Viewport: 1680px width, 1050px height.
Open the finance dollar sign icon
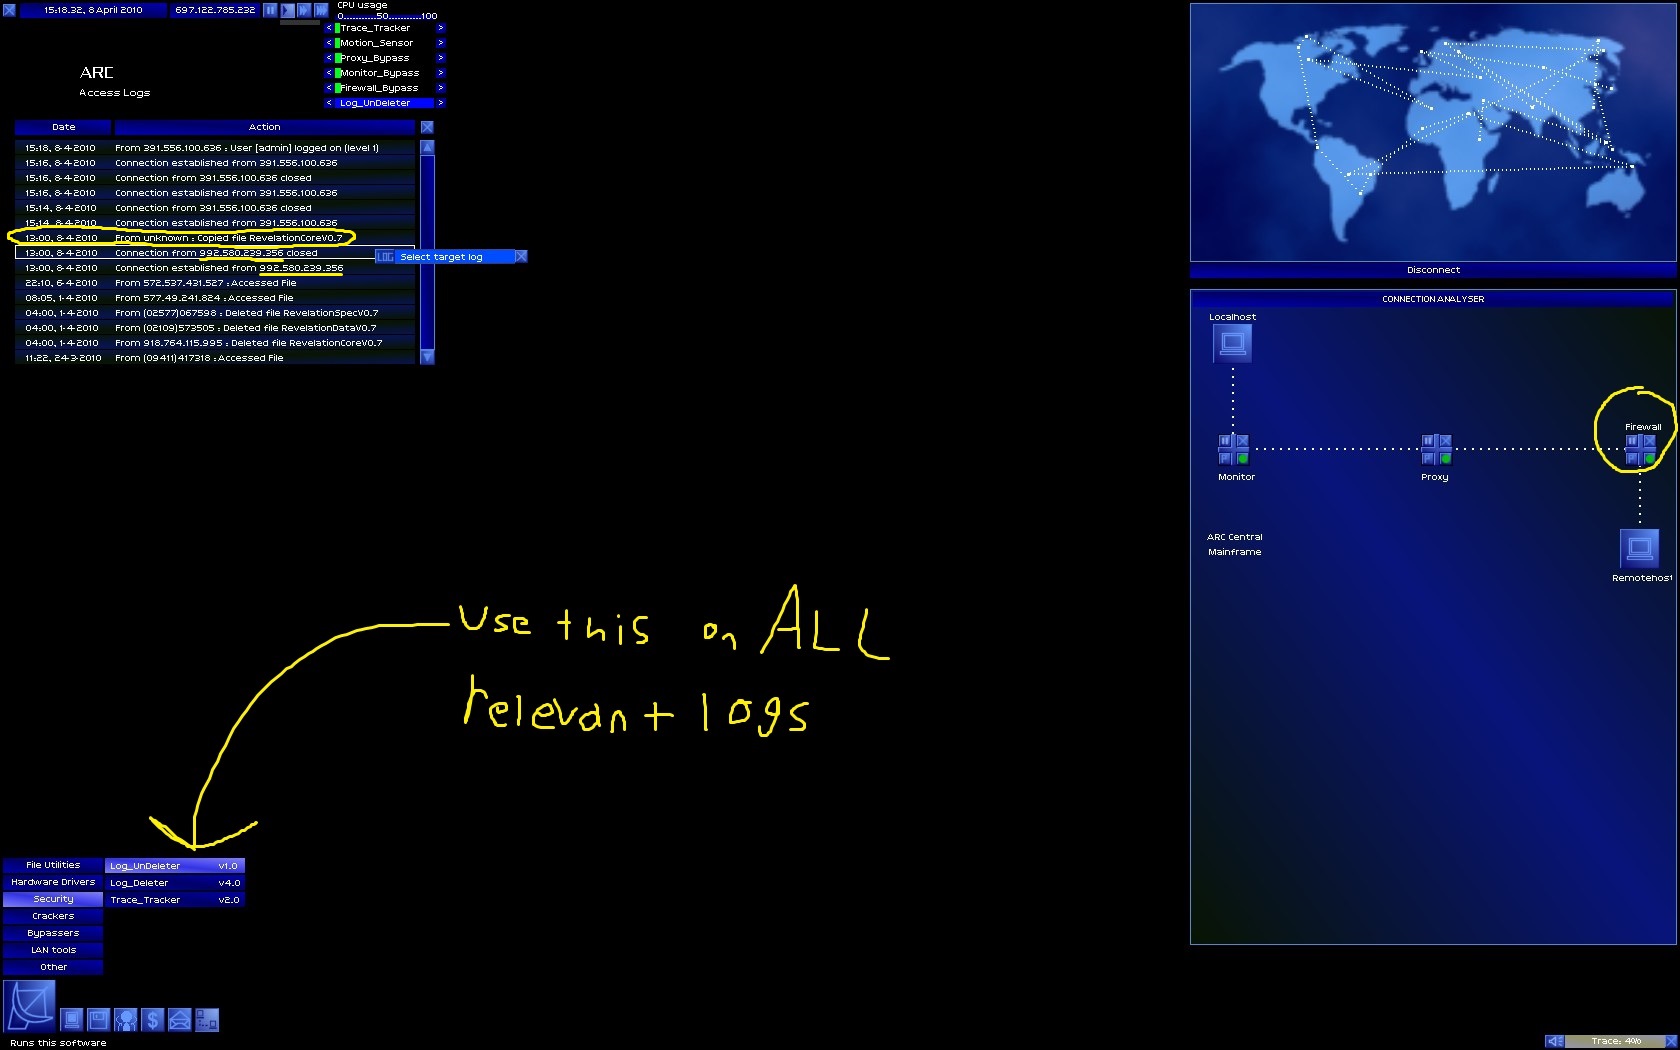(152, 1020)
